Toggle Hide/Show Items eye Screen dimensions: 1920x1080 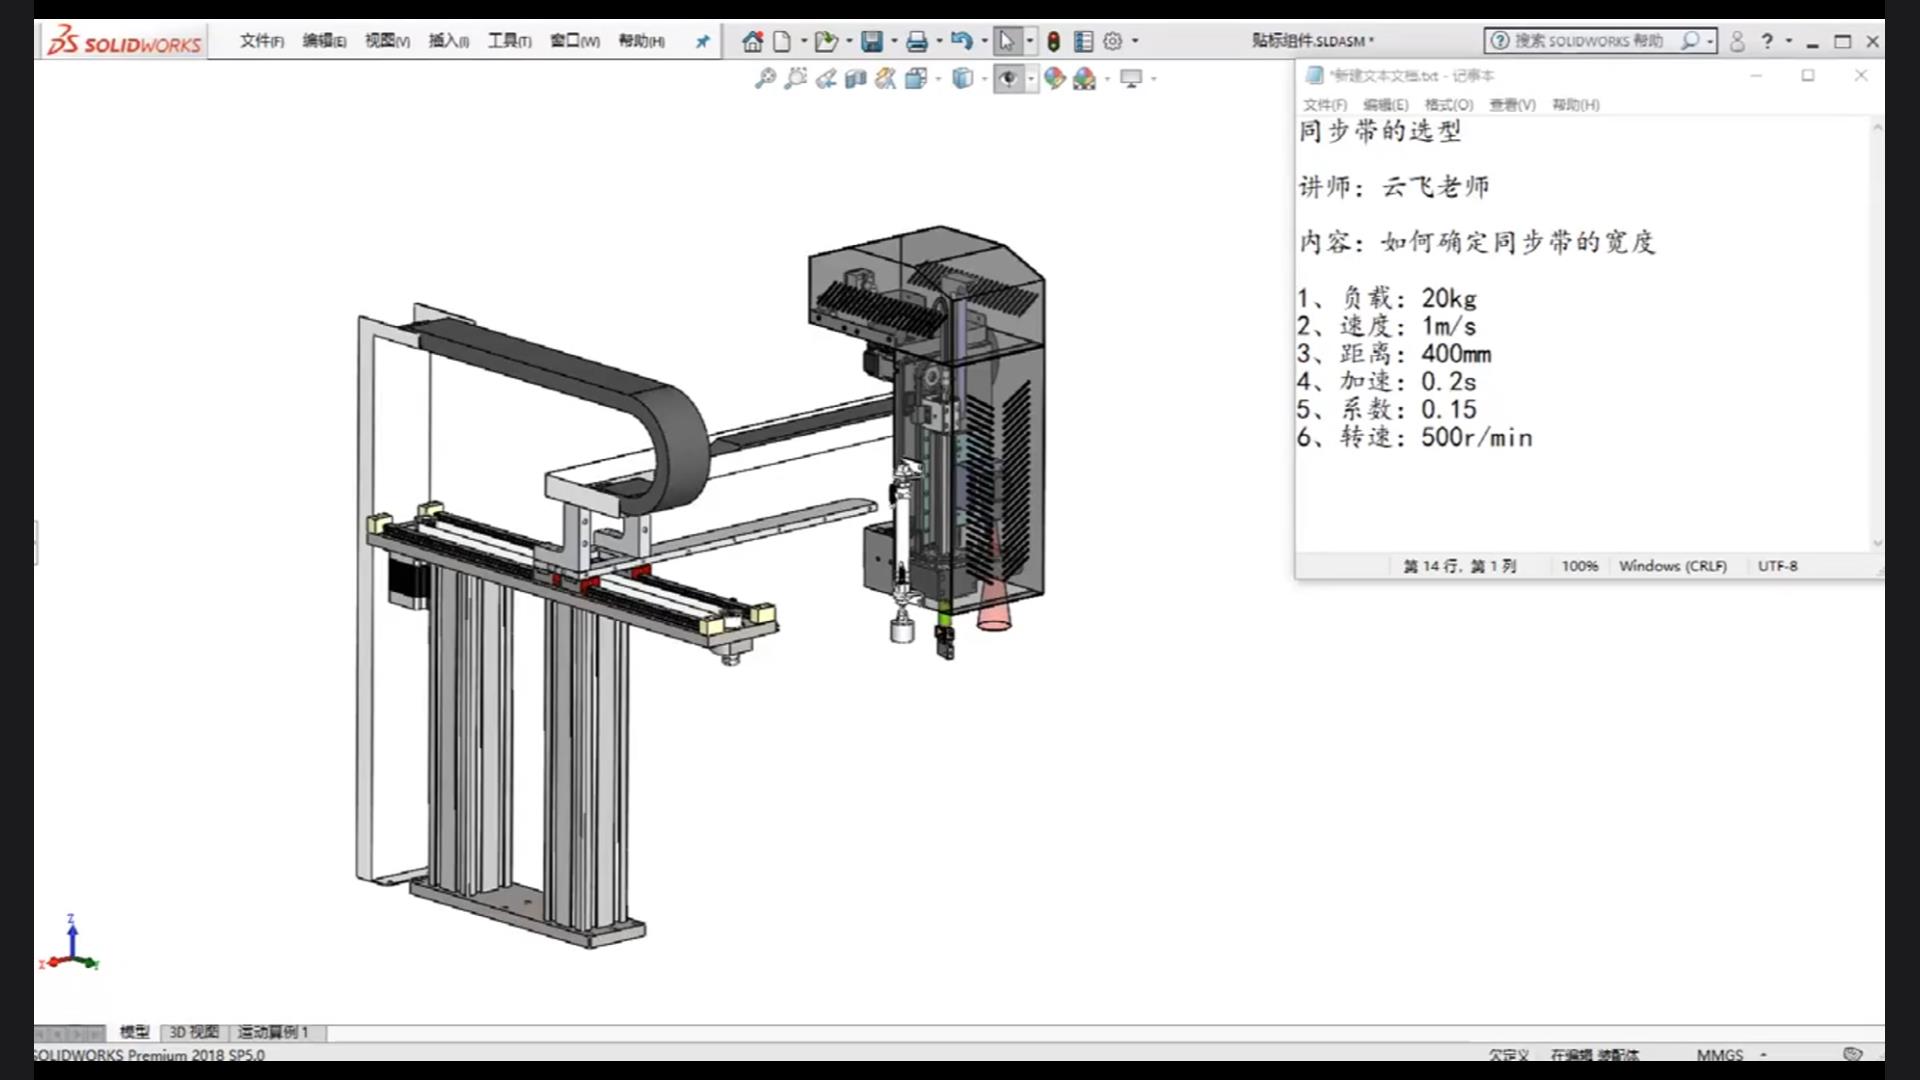point(1008,78)
